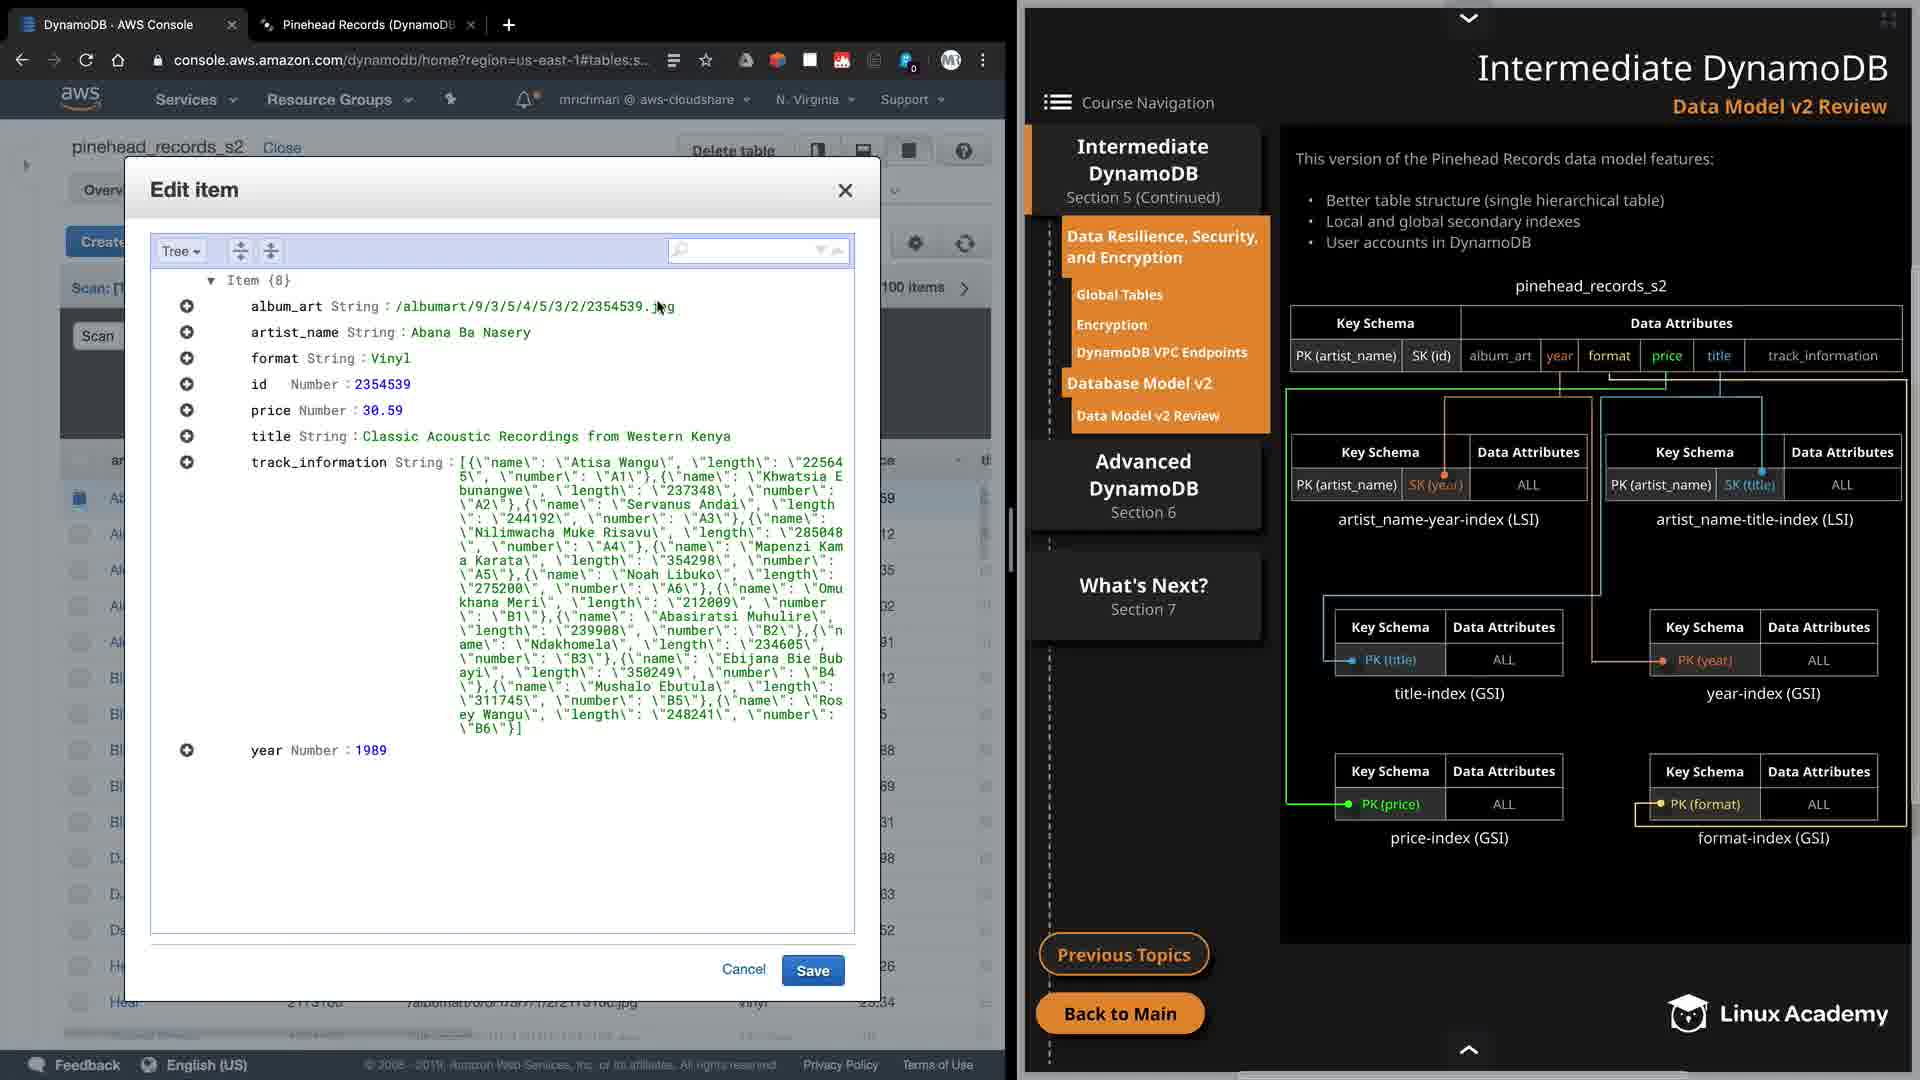
Task: Click the AWS logo in console header
Action: [x=80, y=98]
